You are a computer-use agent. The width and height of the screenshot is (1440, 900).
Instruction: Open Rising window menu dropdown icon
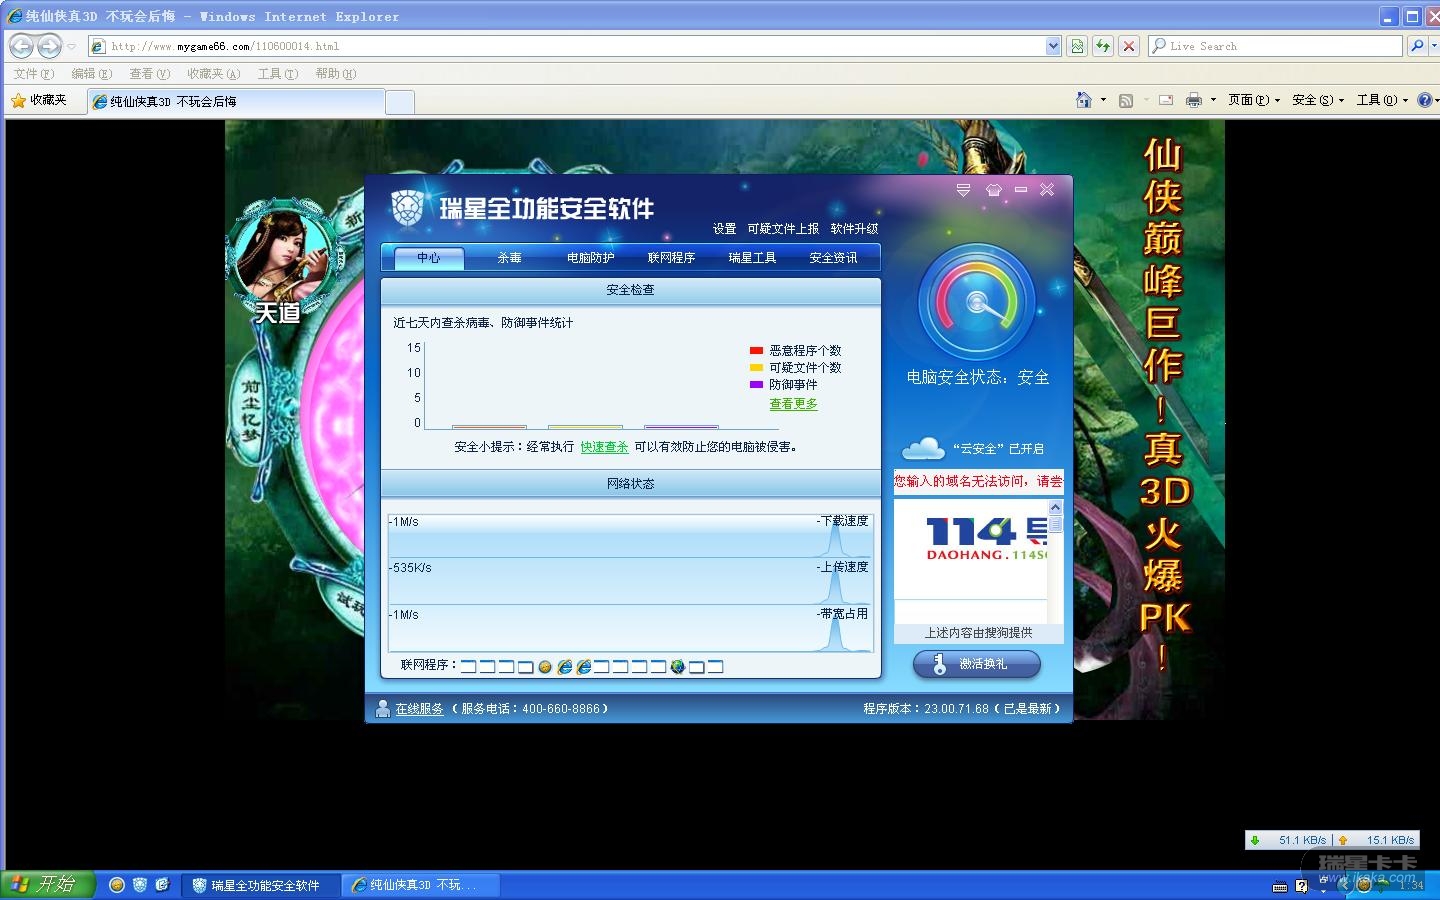pos(963,189)
